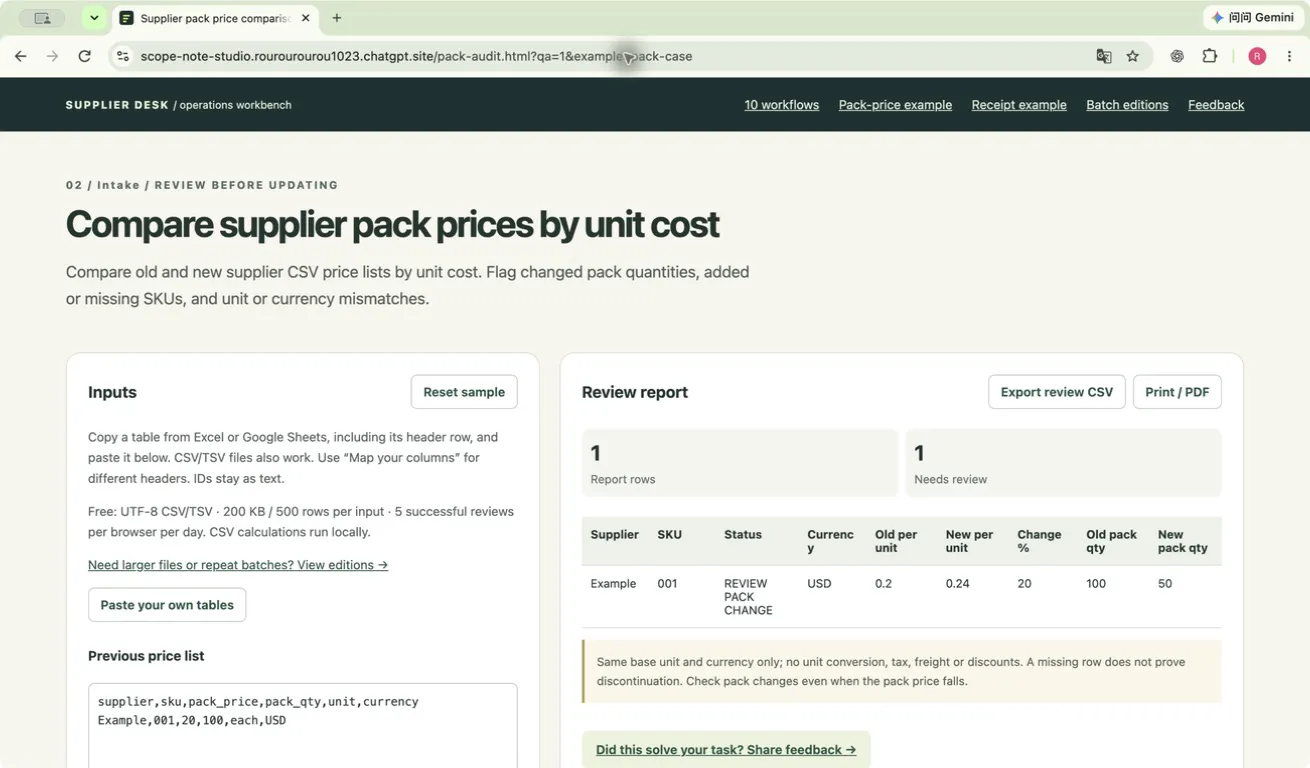
Task: Click Export review CSV
Action: pyautogui.click(x=1057, y=392)
